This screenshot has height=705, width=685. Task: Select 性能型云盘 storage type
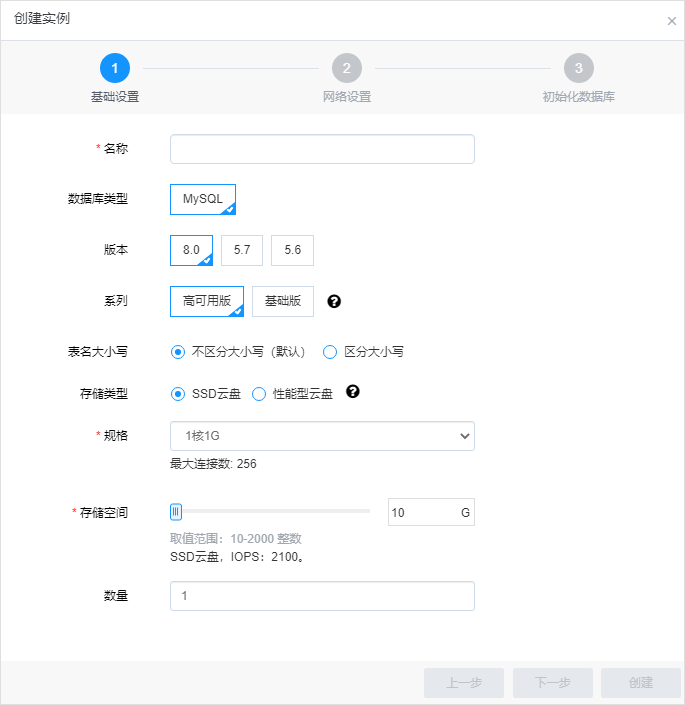point(259,394)
